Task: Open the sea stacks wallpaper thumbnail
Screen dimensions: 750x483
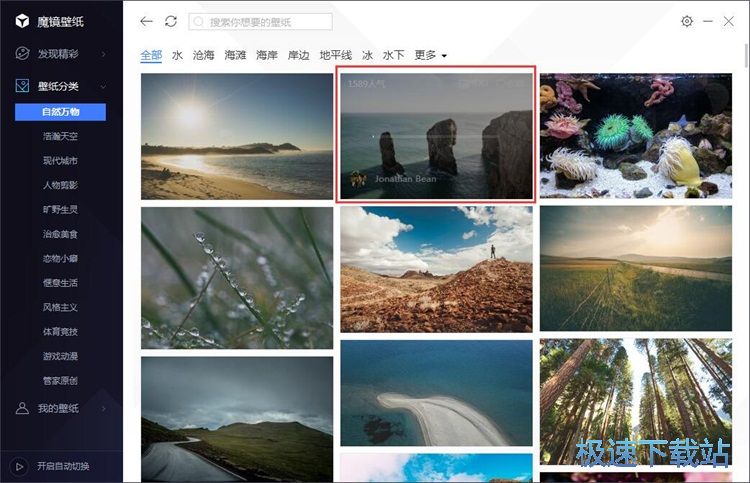Action: click(436, 136)
